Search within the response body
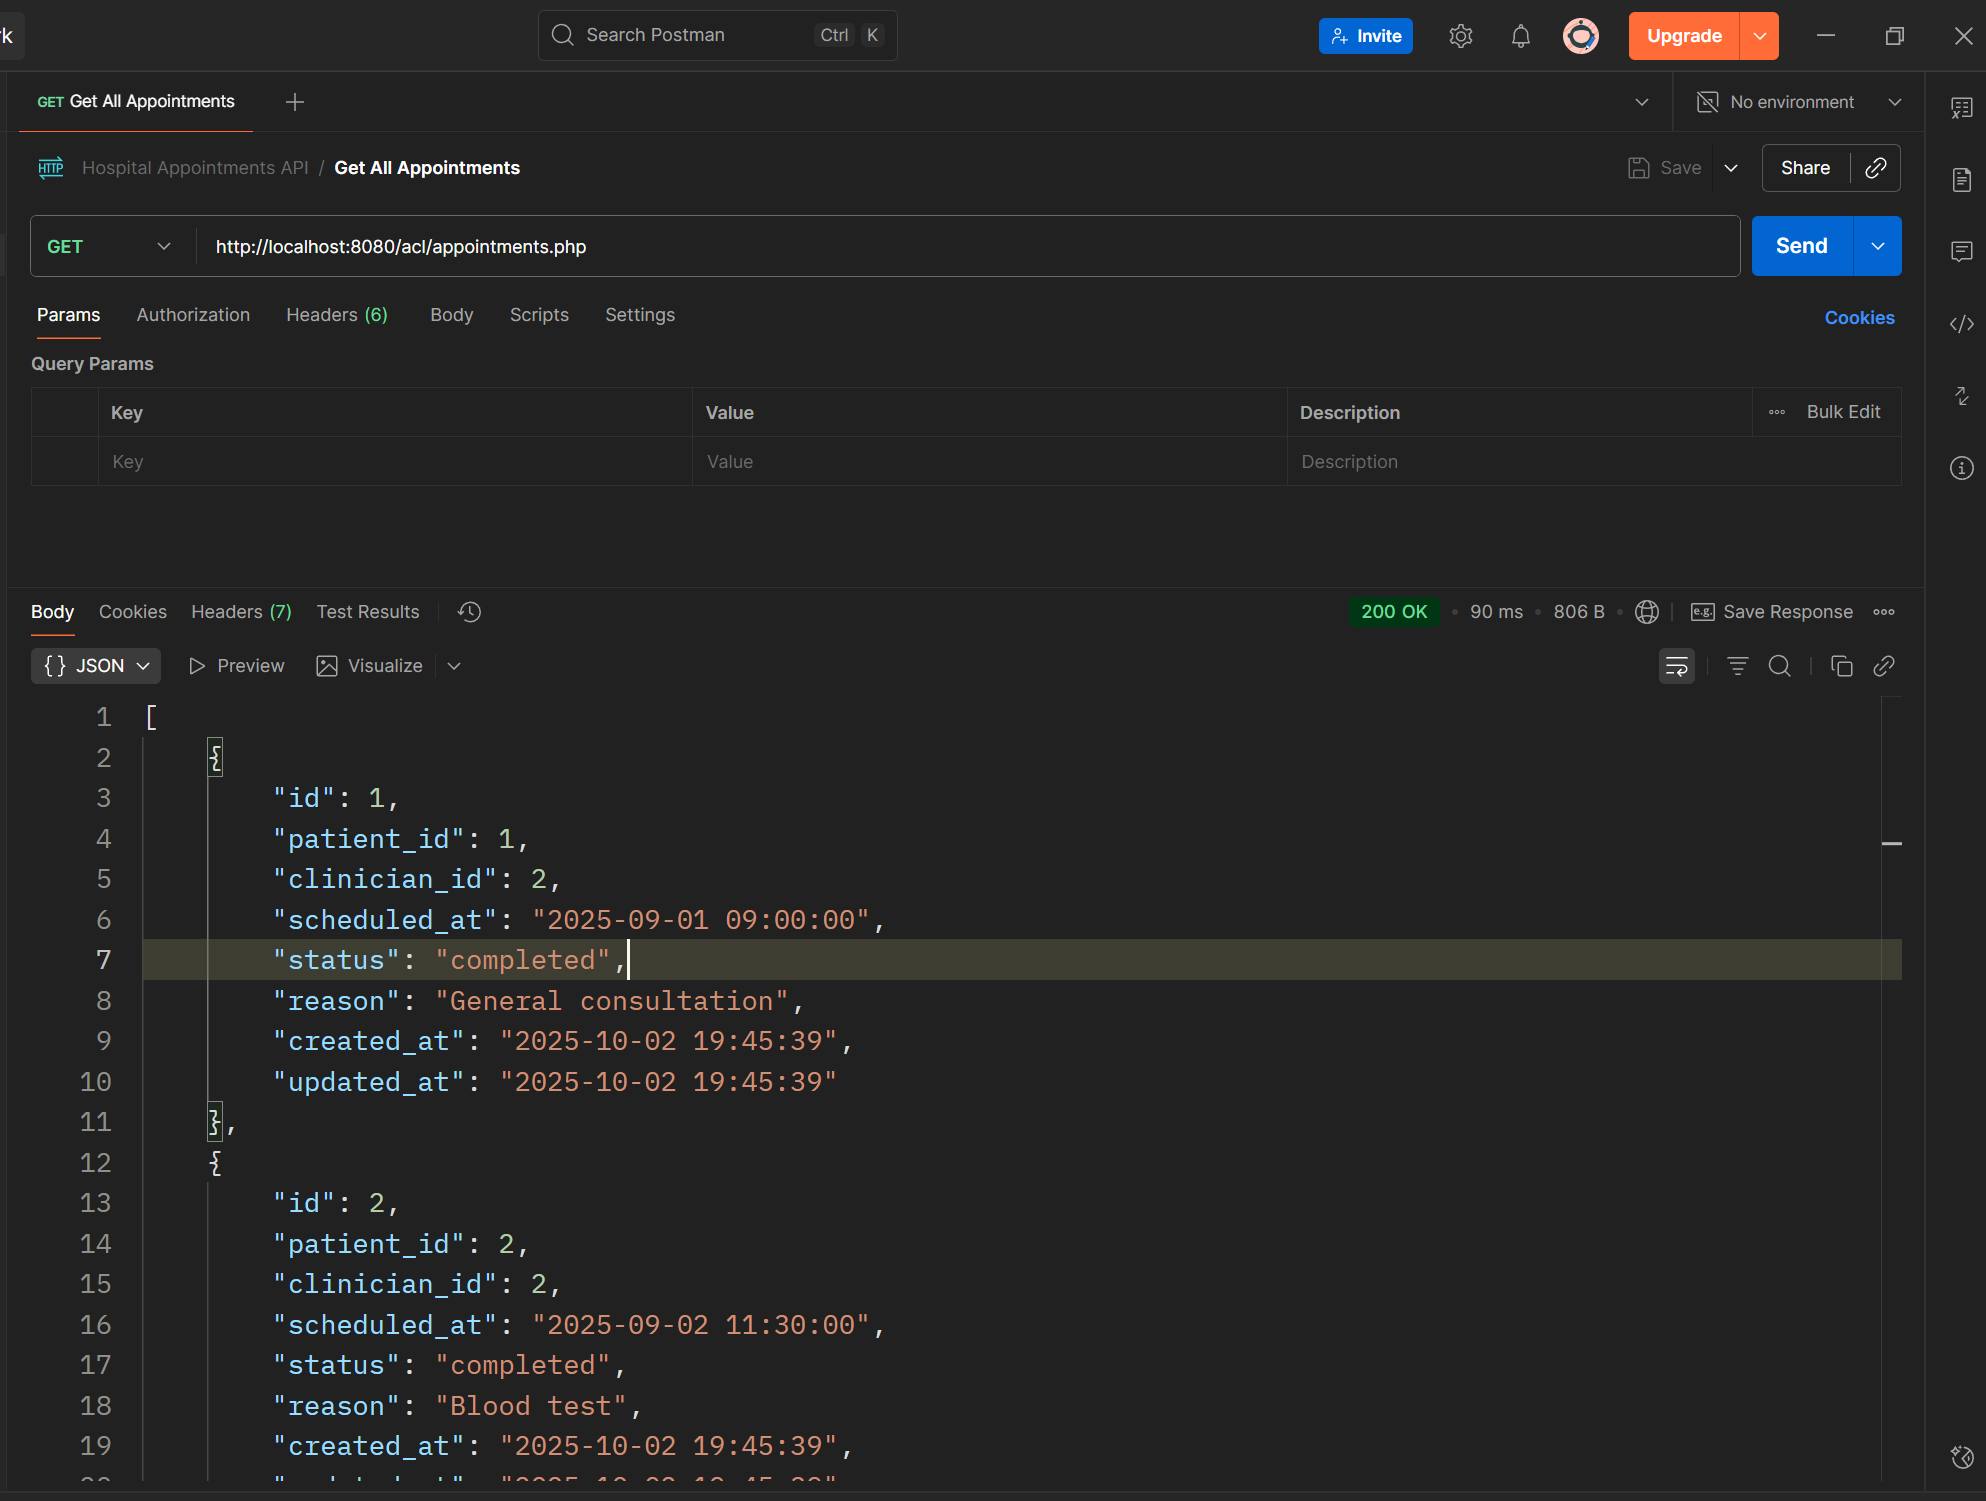 (1779, 666)
